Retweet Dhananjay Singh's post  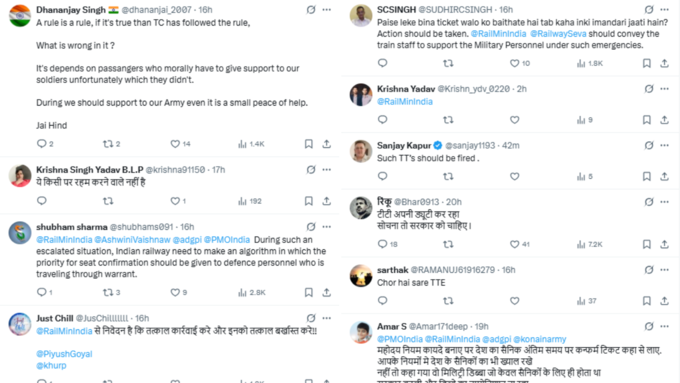pos(108,144)
